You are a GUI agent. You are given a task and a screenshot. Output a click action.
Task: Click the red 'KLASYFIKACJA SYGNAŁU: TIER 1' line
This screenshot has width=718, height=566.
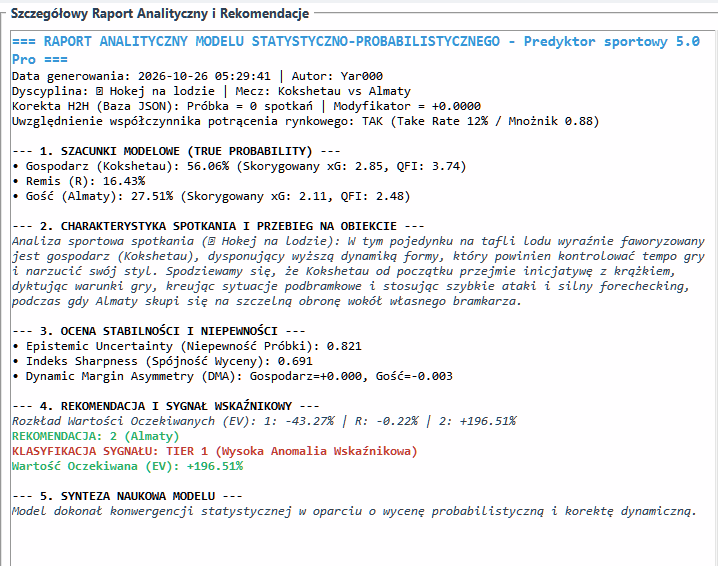215,452
